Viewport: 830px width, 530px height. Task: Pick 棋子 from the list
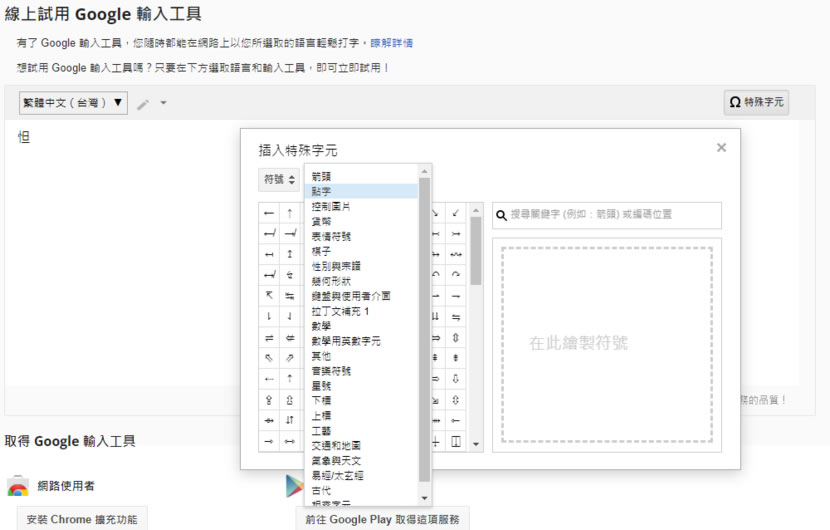click(x=361, y=251)
